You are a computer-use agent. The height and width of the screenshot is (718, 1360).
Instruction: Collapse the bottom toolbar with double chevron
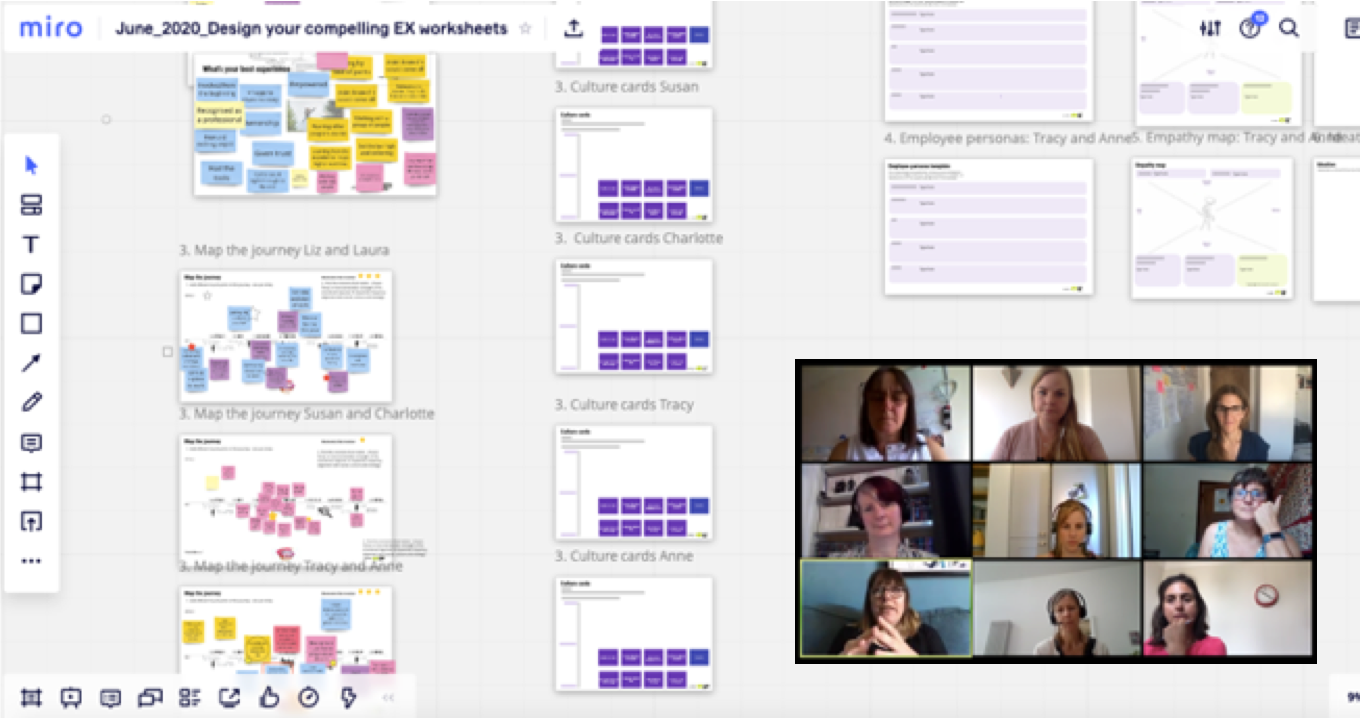coord(388,698)
